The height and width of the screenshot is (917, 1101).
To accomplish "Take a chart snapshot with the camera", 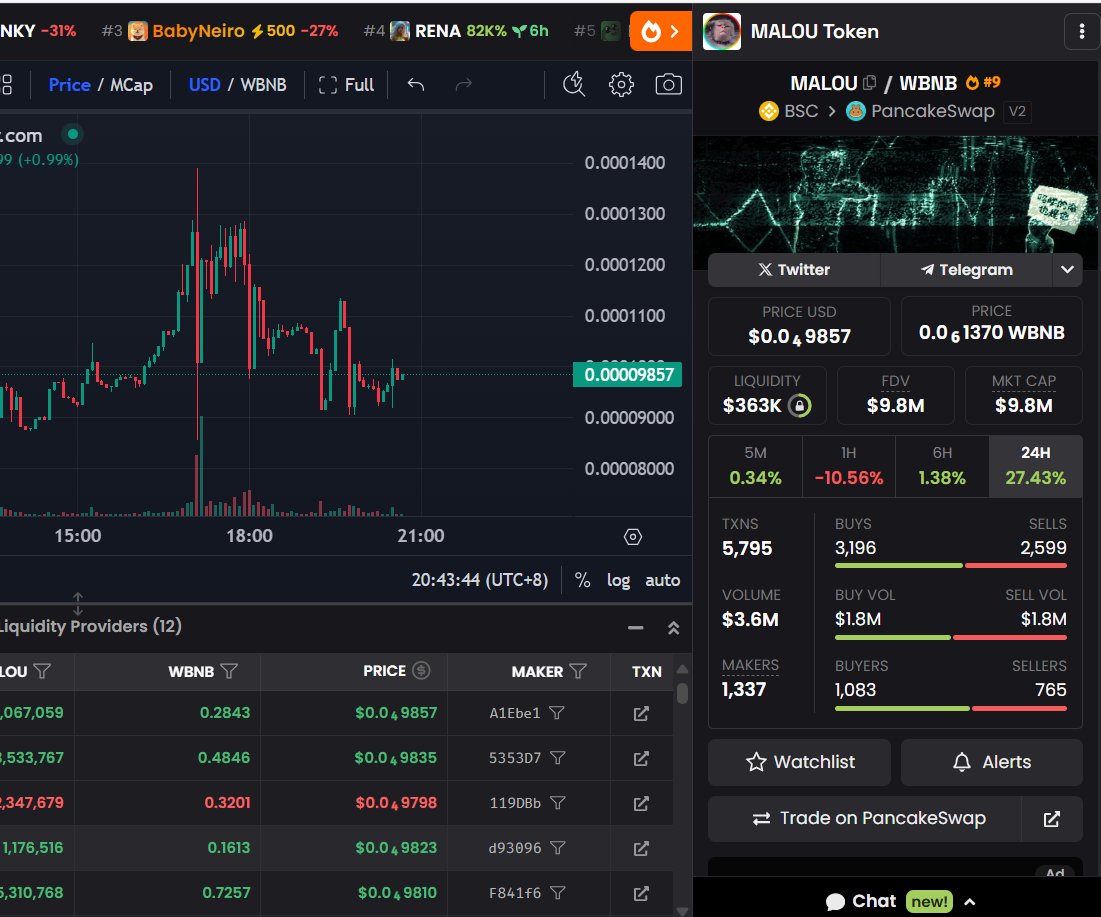I will (668, 85).
